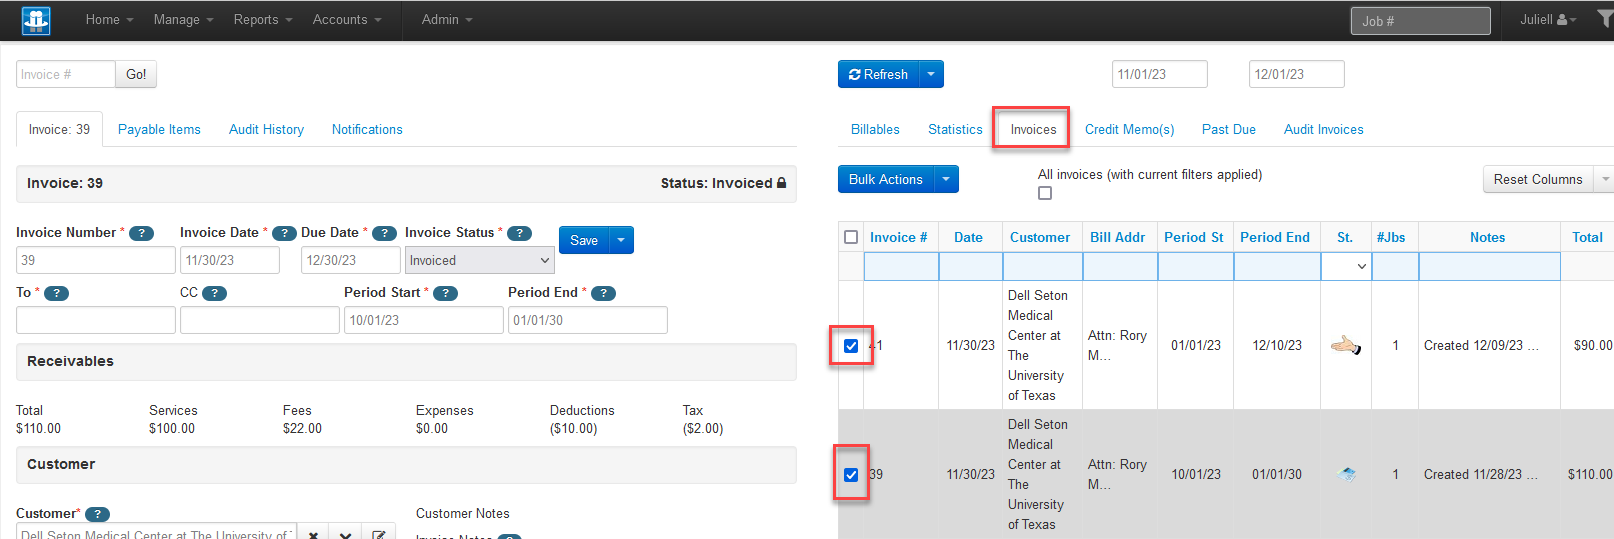Click the empty To input field

tap(96, 320)
